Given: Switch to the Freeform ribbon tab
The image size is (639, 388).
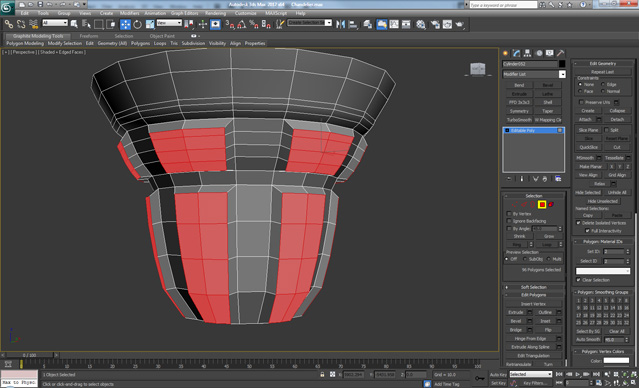Looking at the screenshot, I should [x=89, y=36].
